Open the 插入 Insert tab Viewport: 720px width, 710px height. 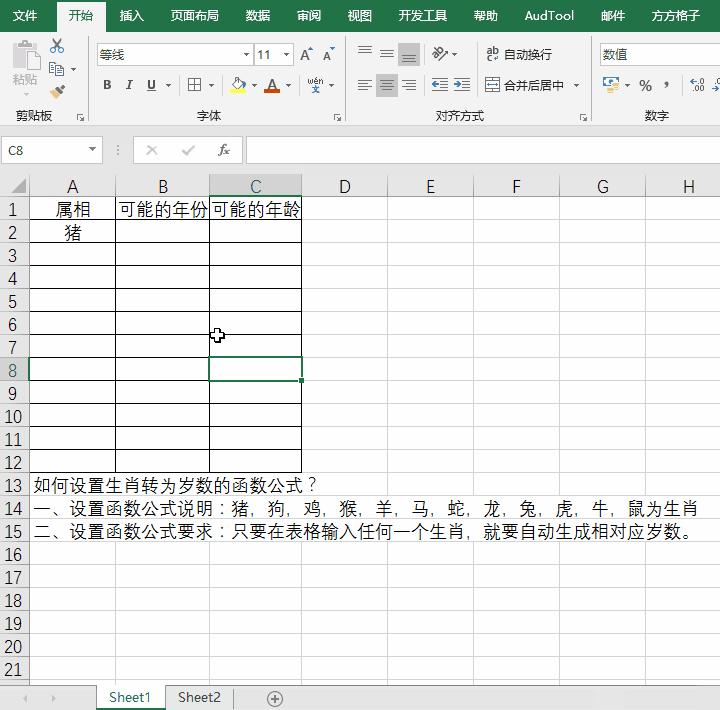tap(131, 16)
